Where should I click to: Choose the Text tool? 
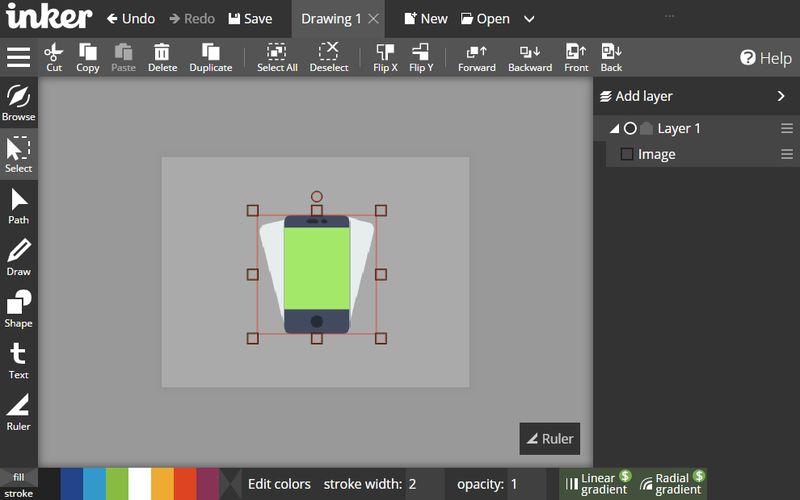19,360
